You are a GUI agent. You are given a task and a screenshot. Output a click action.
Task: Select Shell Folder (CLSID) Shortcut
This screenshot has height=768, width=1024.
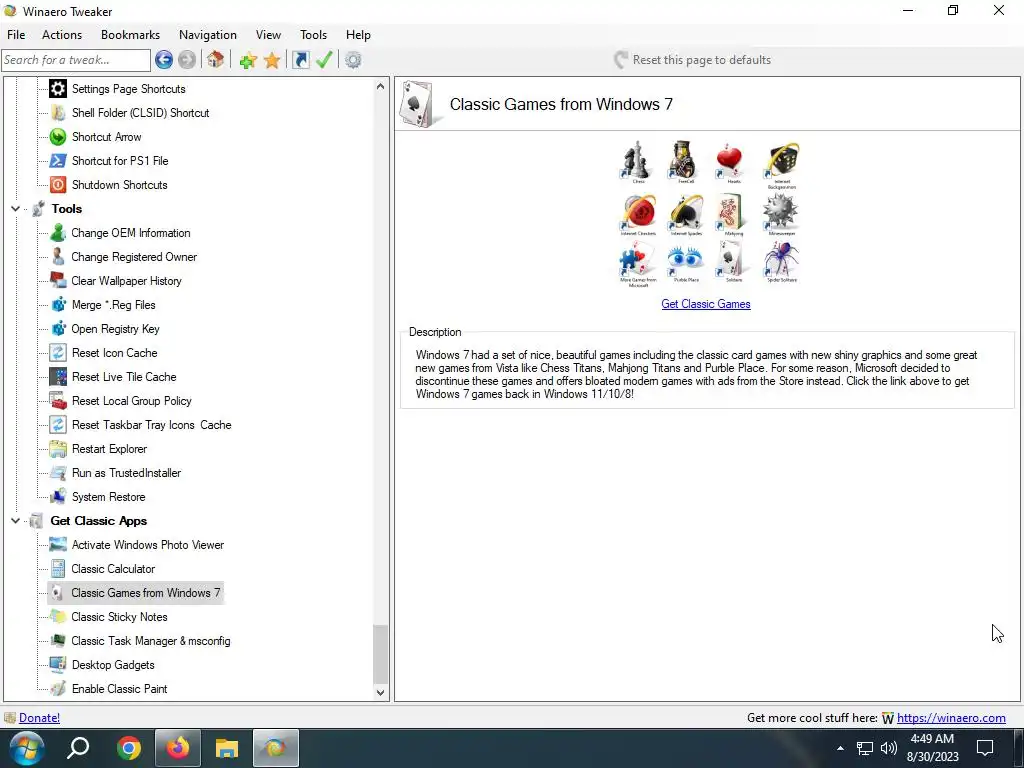(x=140, y=113)
